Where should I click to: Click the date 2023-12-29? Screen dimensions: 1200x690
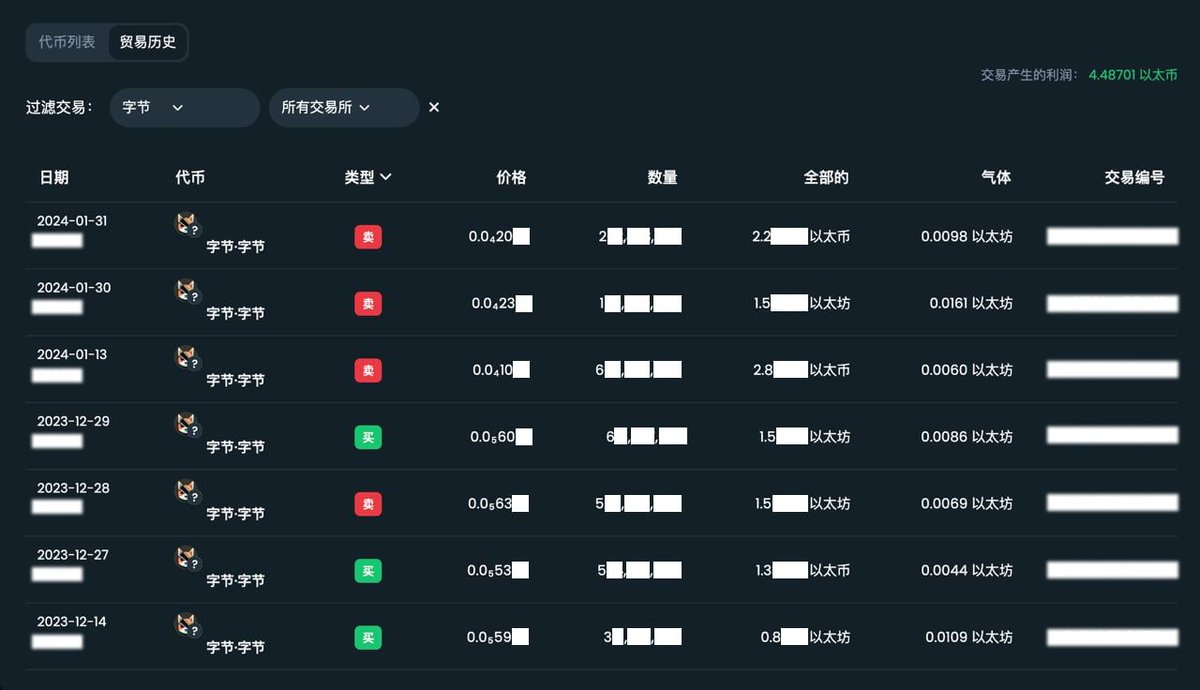[x=73, y=421]
